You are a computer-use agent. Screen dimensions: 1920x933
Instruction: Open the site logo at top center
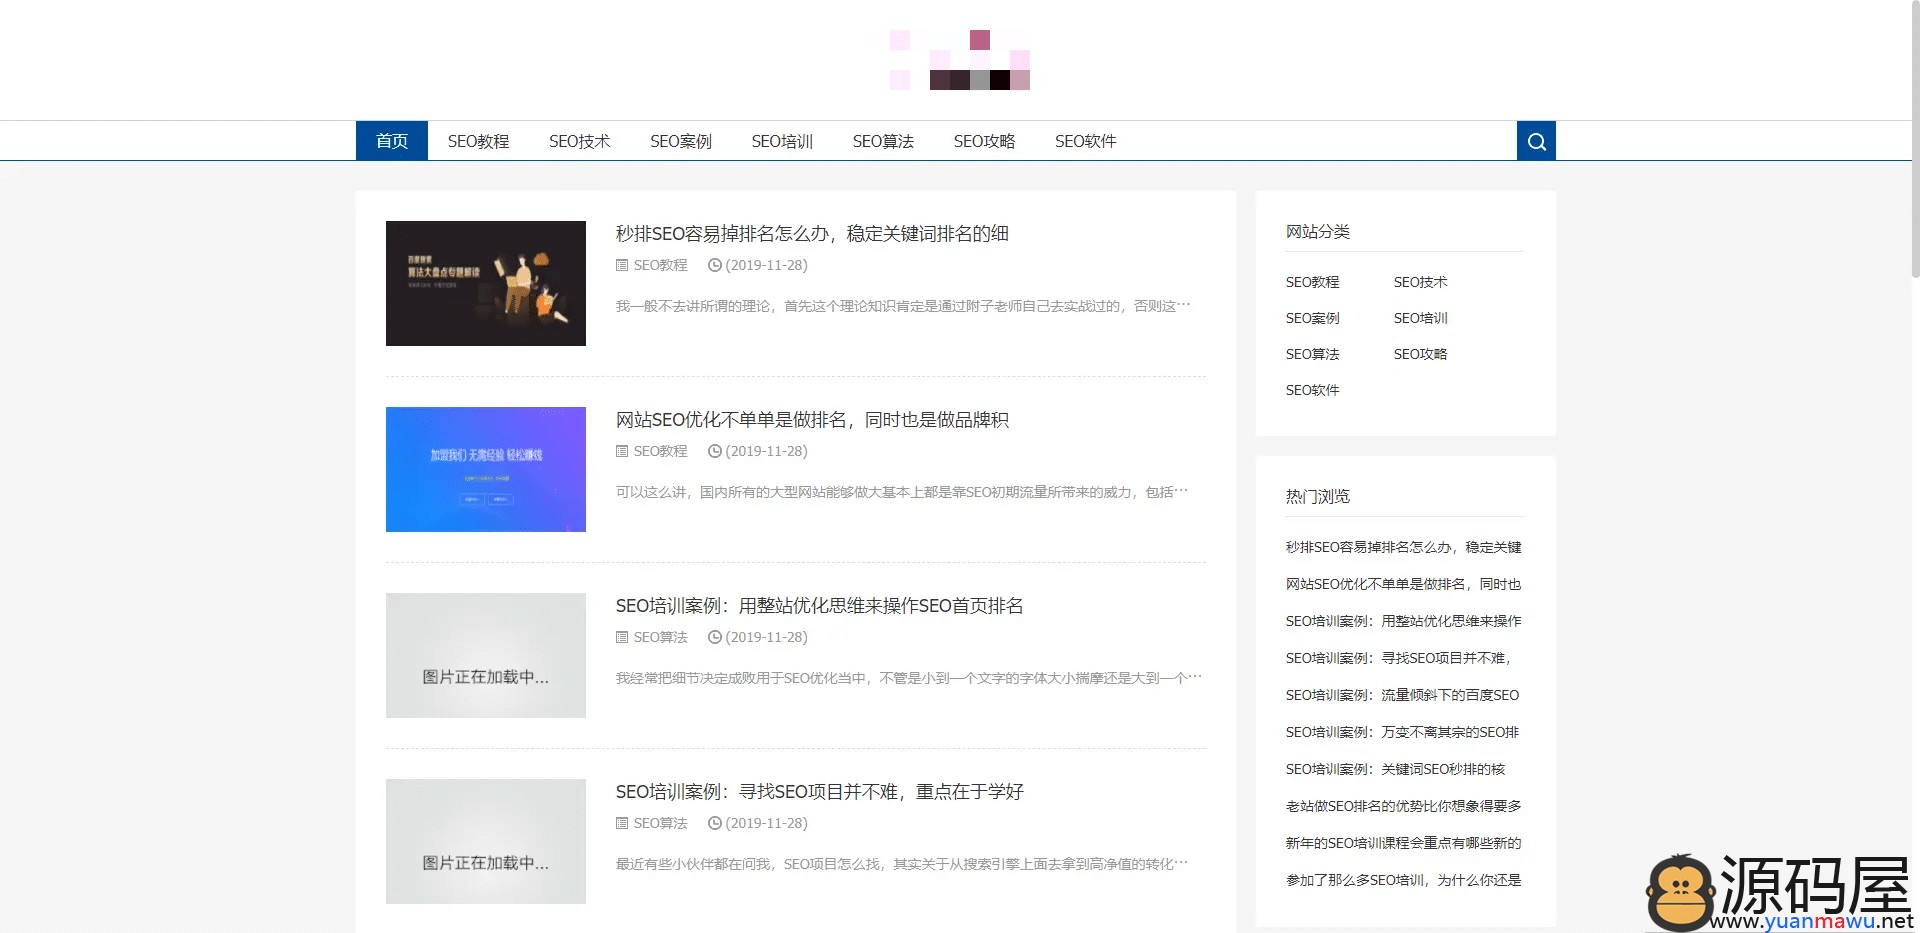[x=960, y=60]
